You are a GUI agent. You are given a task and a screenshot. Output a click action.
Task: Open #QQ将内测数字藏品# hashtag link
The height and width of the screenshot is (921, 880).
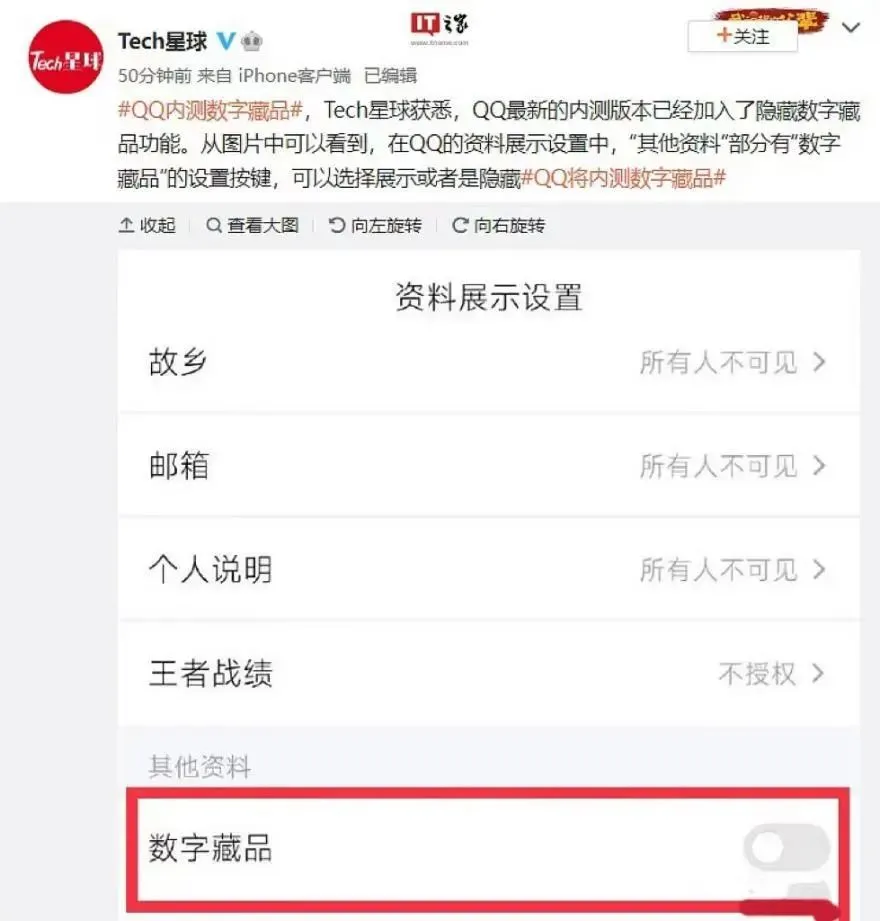pos(624,178)
